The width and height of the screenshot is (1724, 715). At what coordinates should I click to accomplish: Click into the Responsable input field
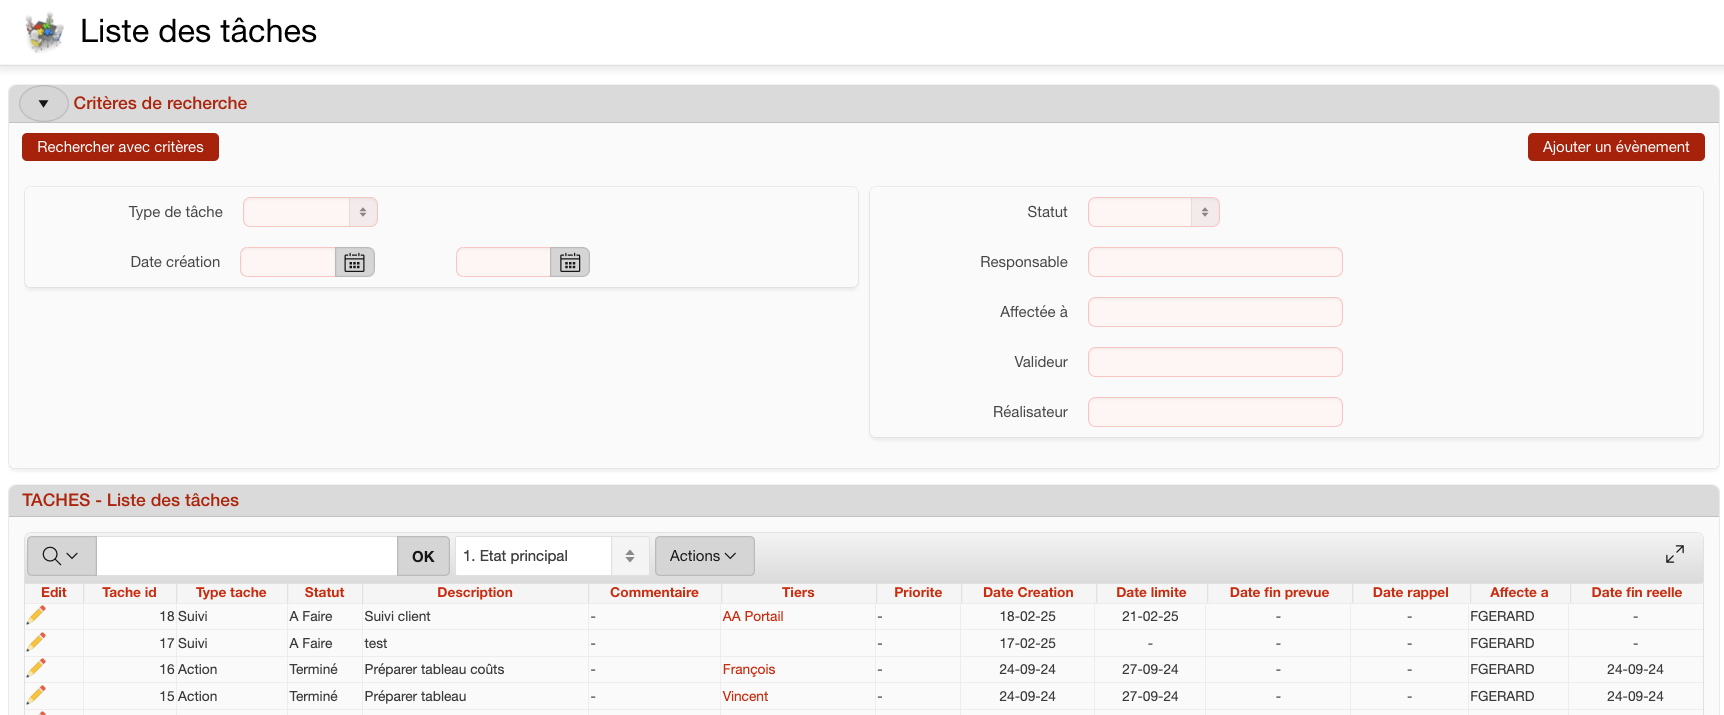tap(1214, 262)
